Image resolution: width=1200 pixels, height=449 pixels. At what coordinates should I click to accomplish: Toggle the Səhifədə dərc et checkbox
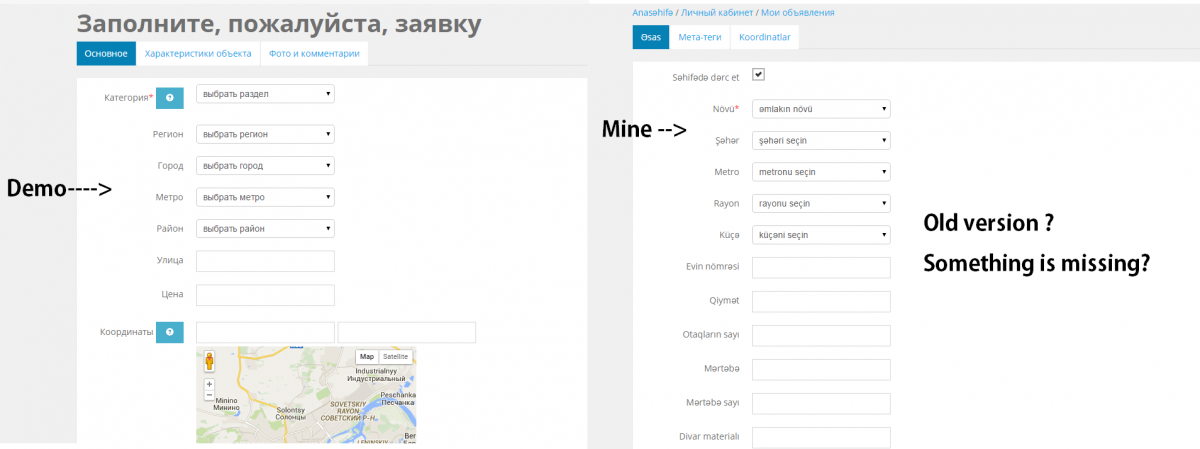[x=758, y=75]
